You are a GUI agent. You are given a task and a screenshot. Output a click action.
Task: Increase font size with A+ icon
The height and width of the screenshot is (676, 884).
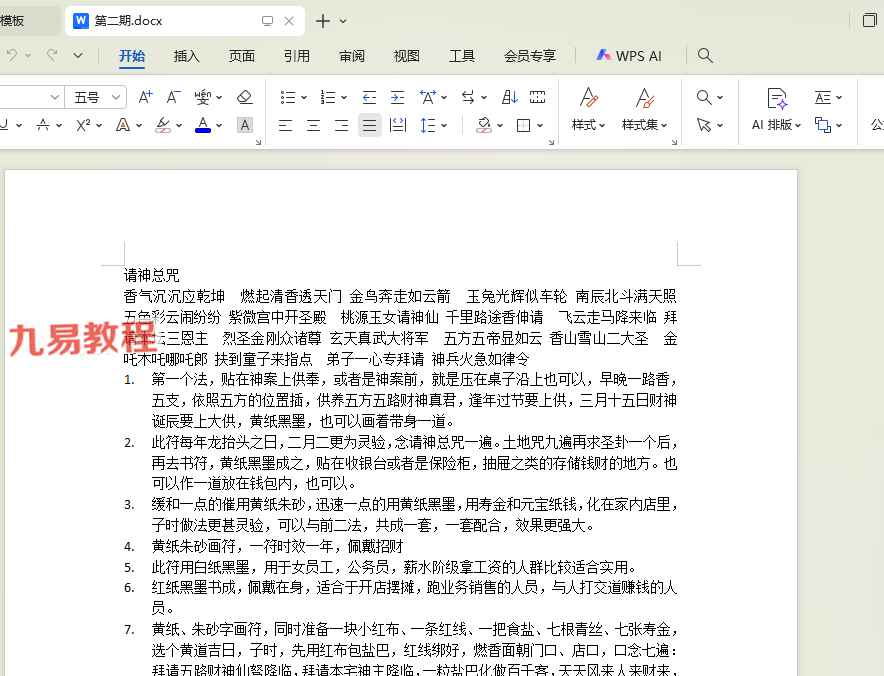[146, 97]
